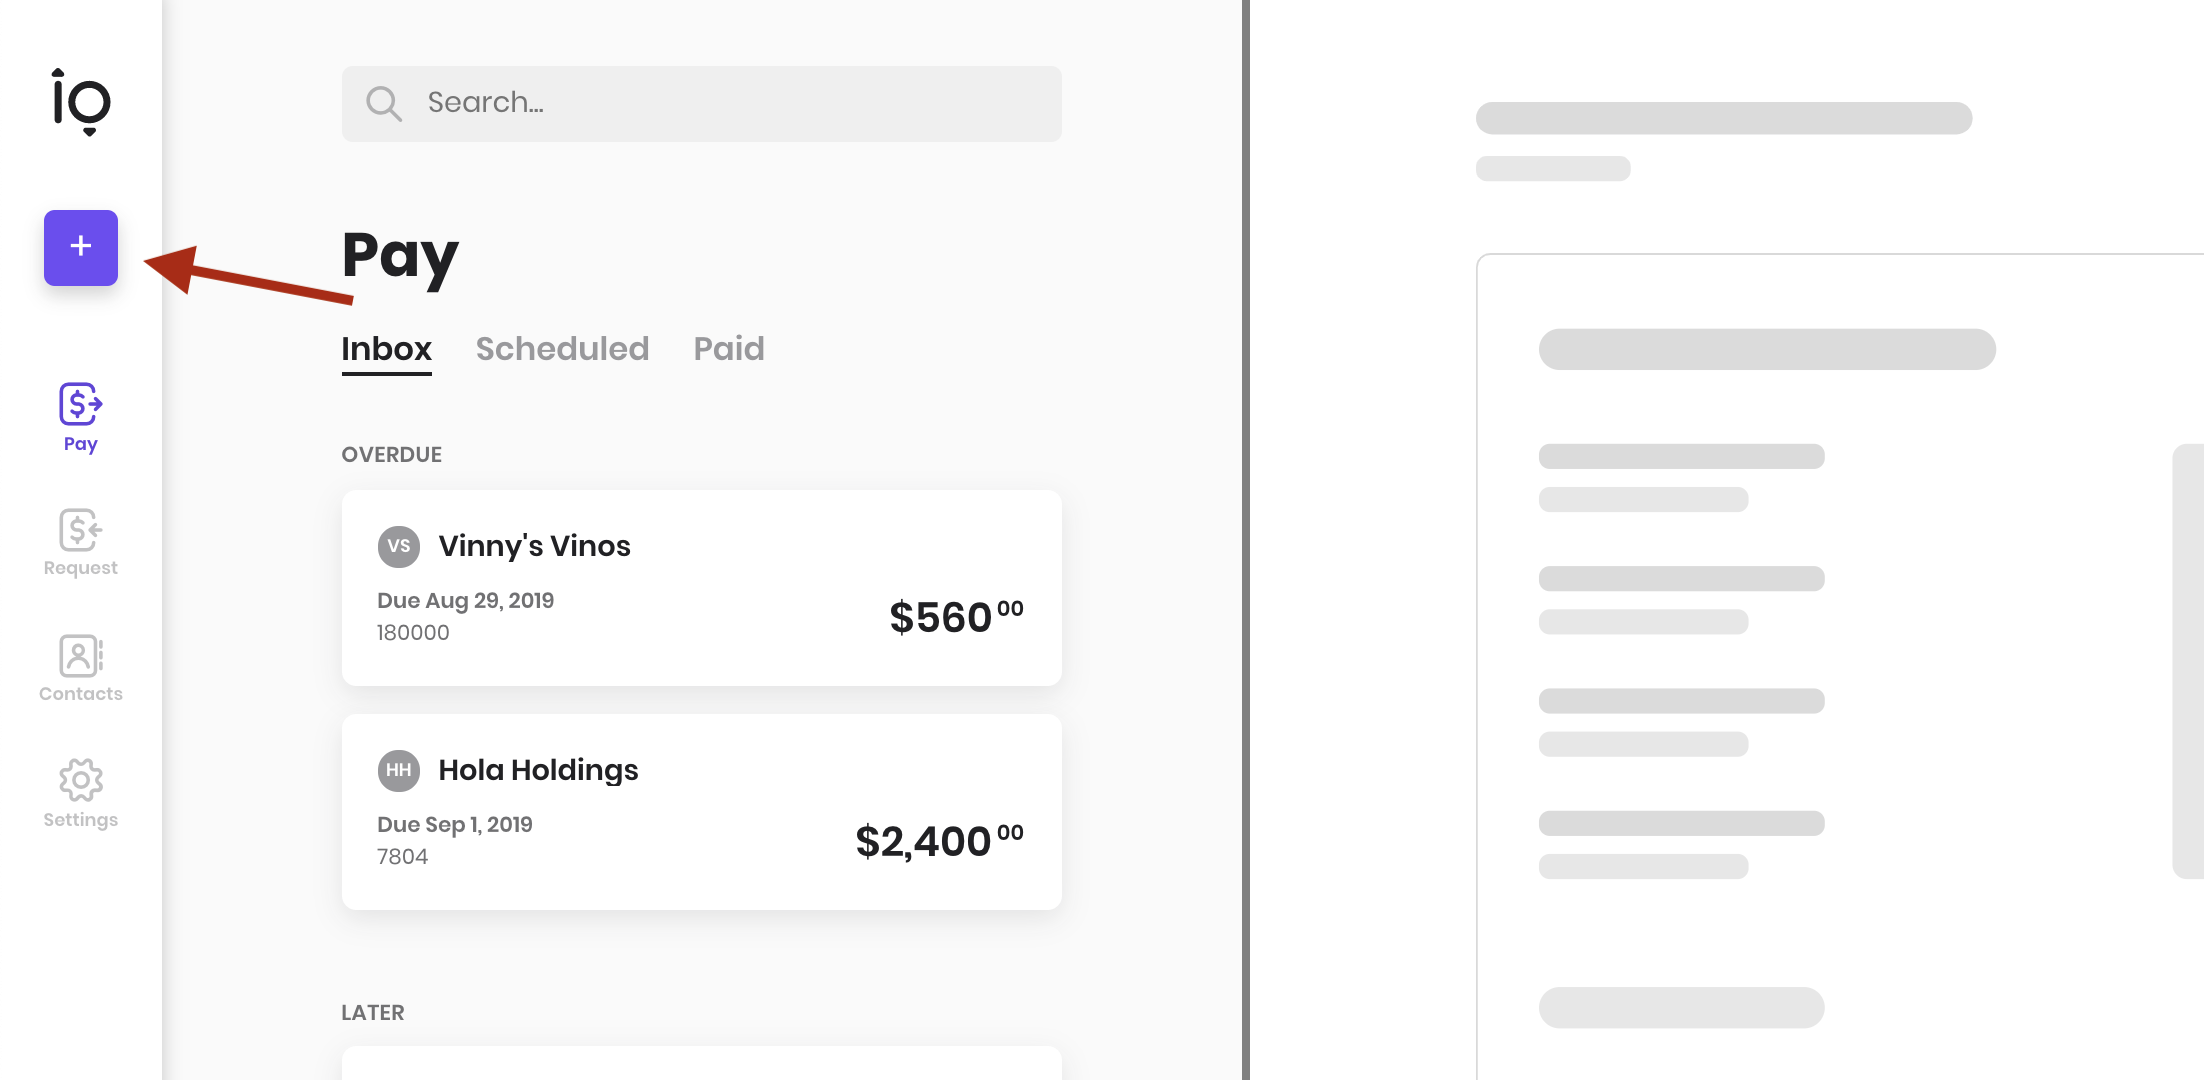
Task: Switch to the Scheduled tab
Action: [x=562, y=349]
